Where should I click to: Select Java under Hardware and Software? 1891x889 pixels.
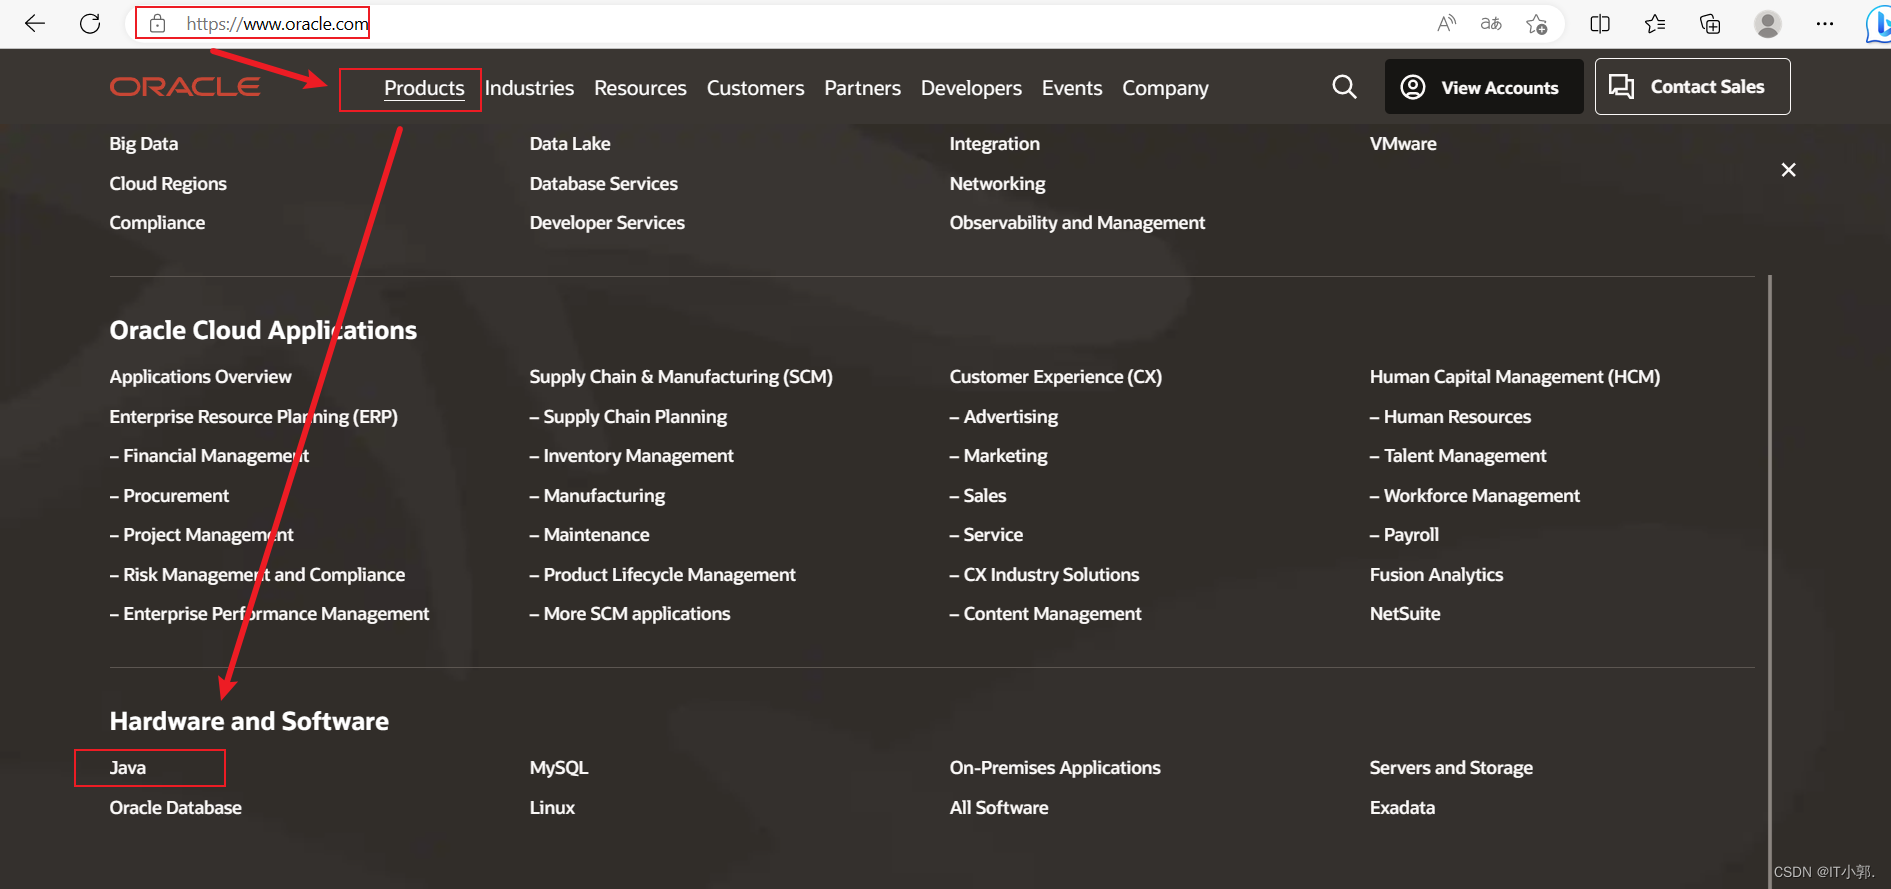[128, 768]
